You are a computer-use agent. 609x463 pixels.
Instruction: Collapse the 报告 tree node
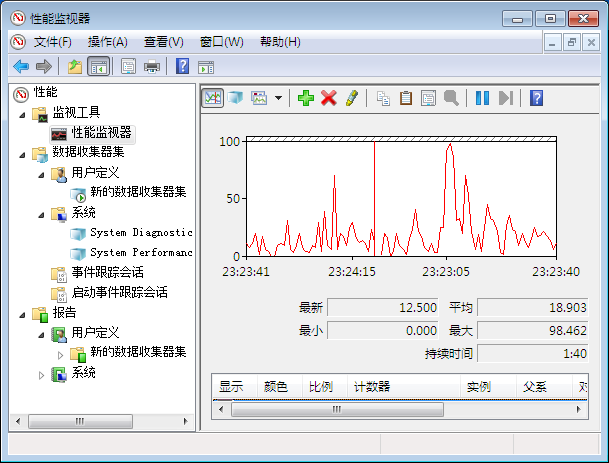23,315
